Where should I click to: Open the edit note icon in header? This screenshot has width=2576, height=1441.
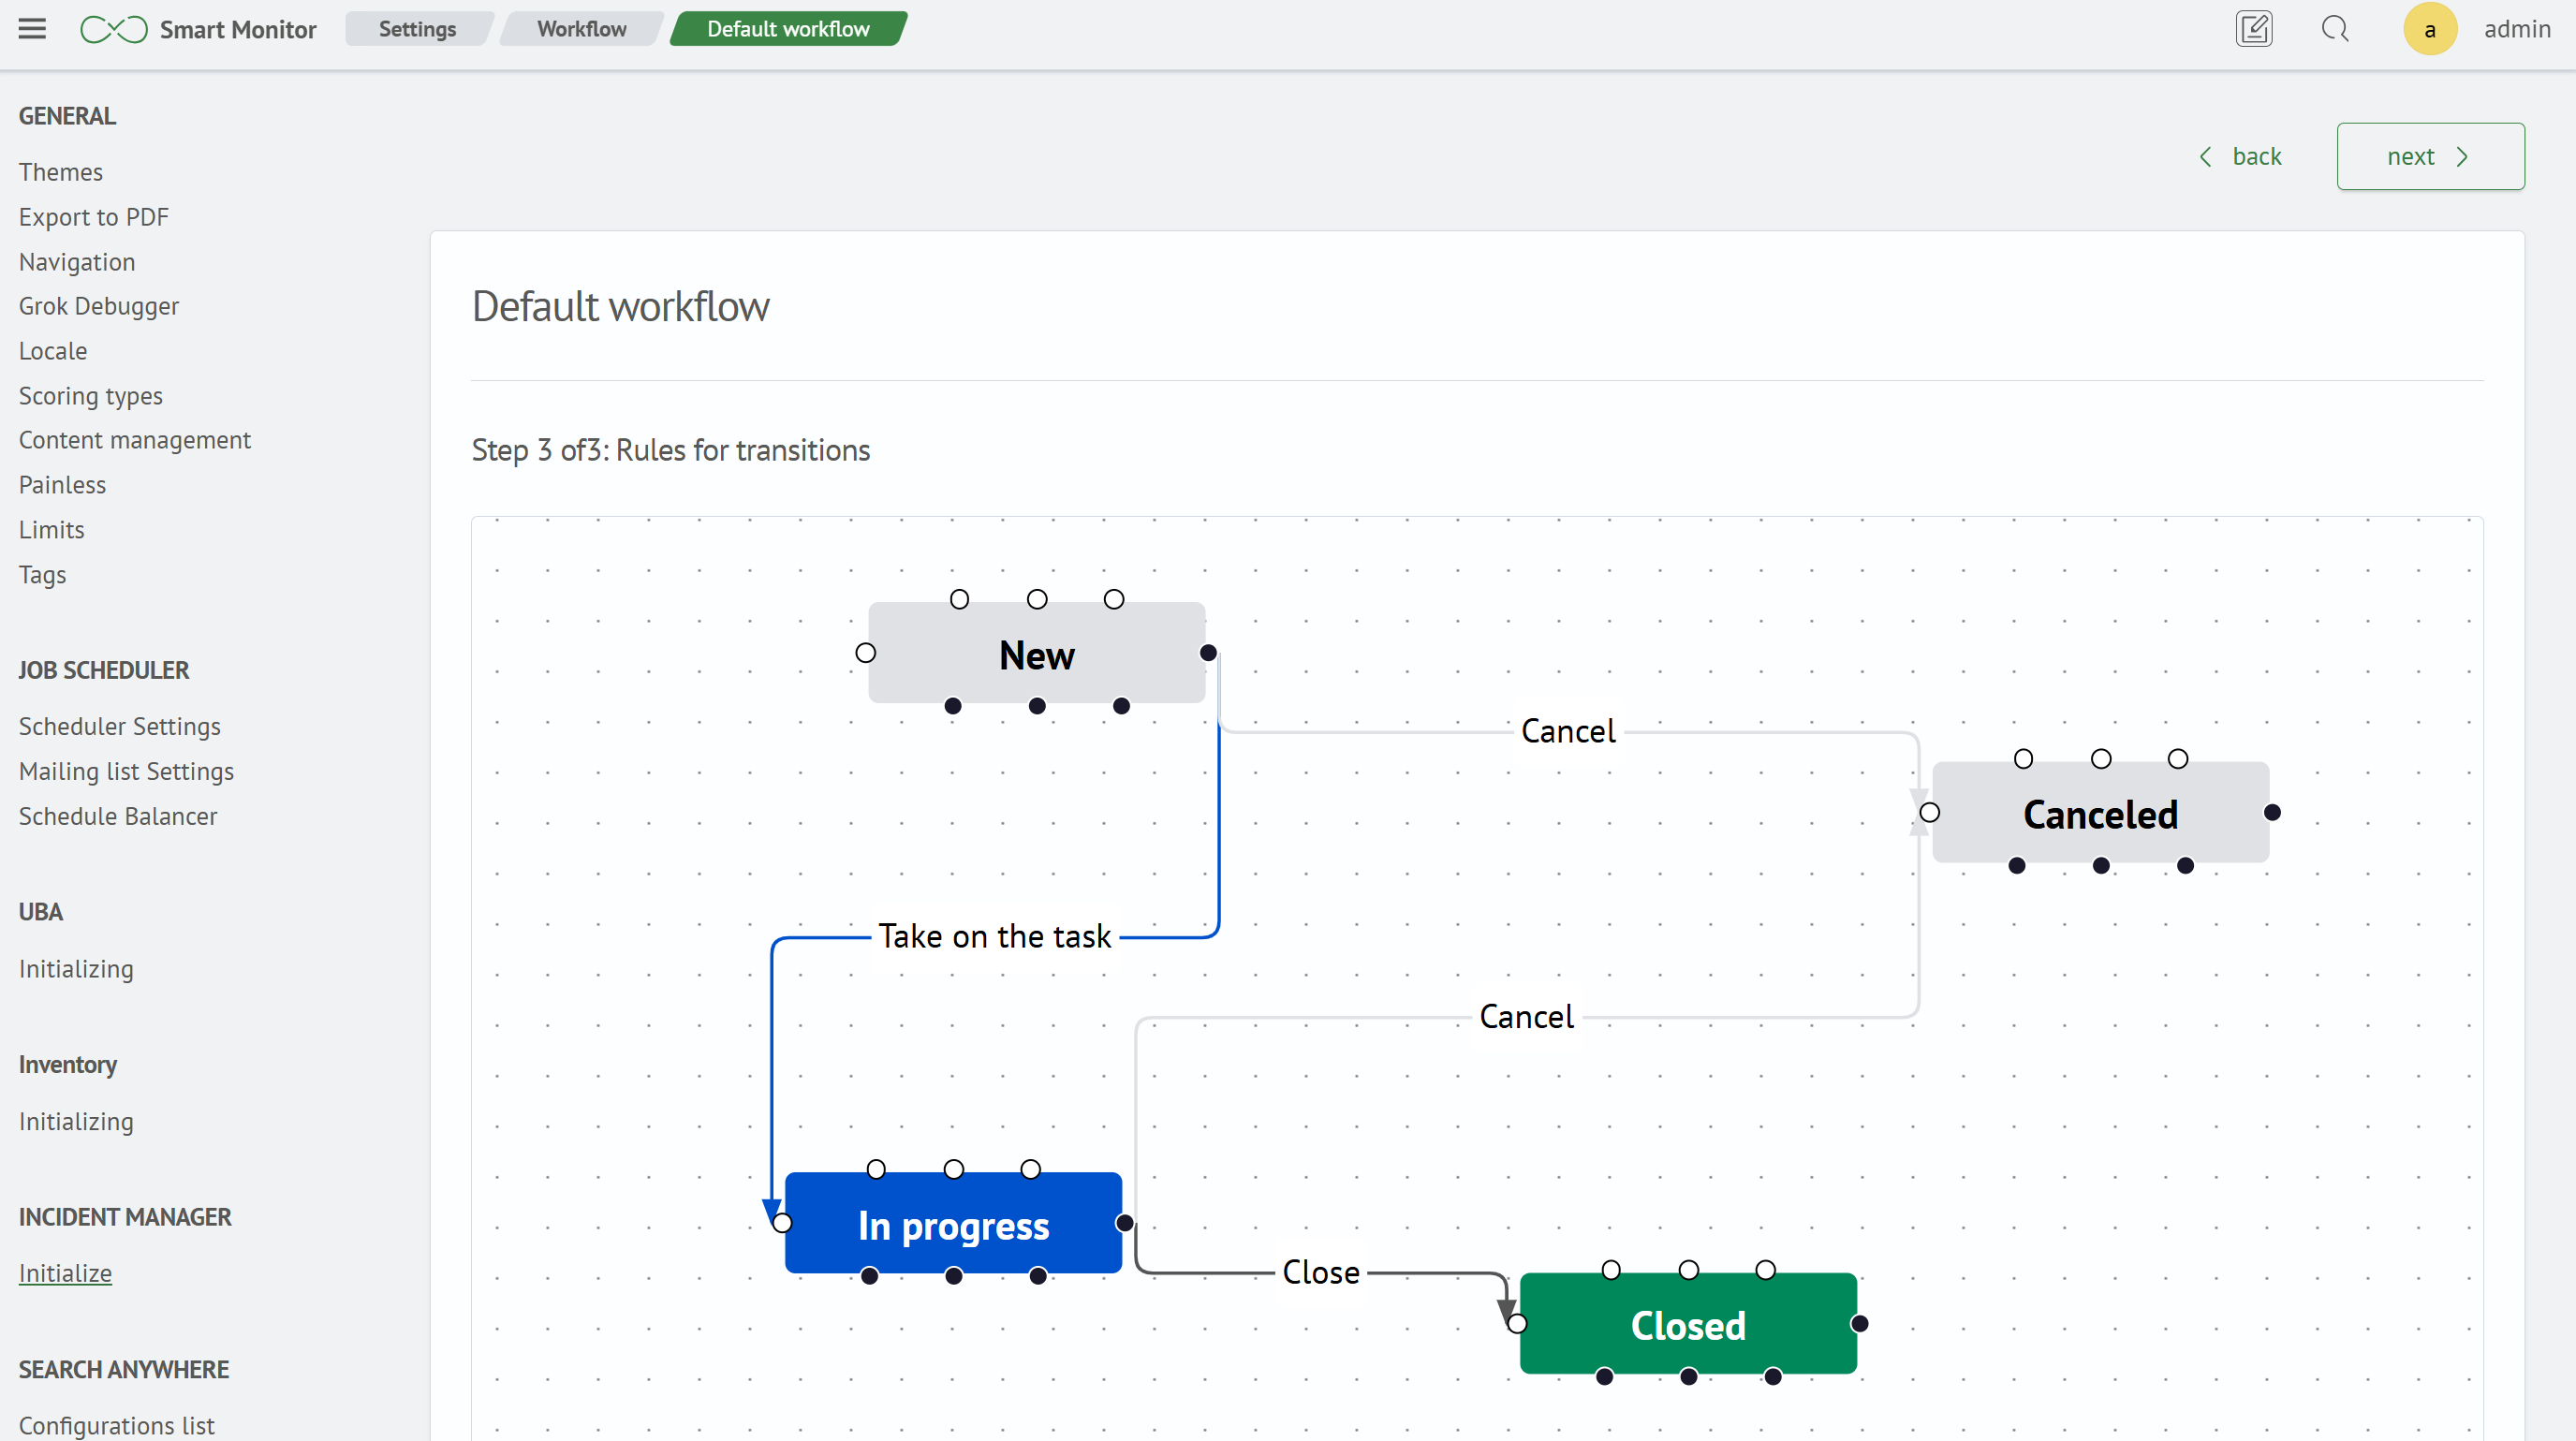2254,29
